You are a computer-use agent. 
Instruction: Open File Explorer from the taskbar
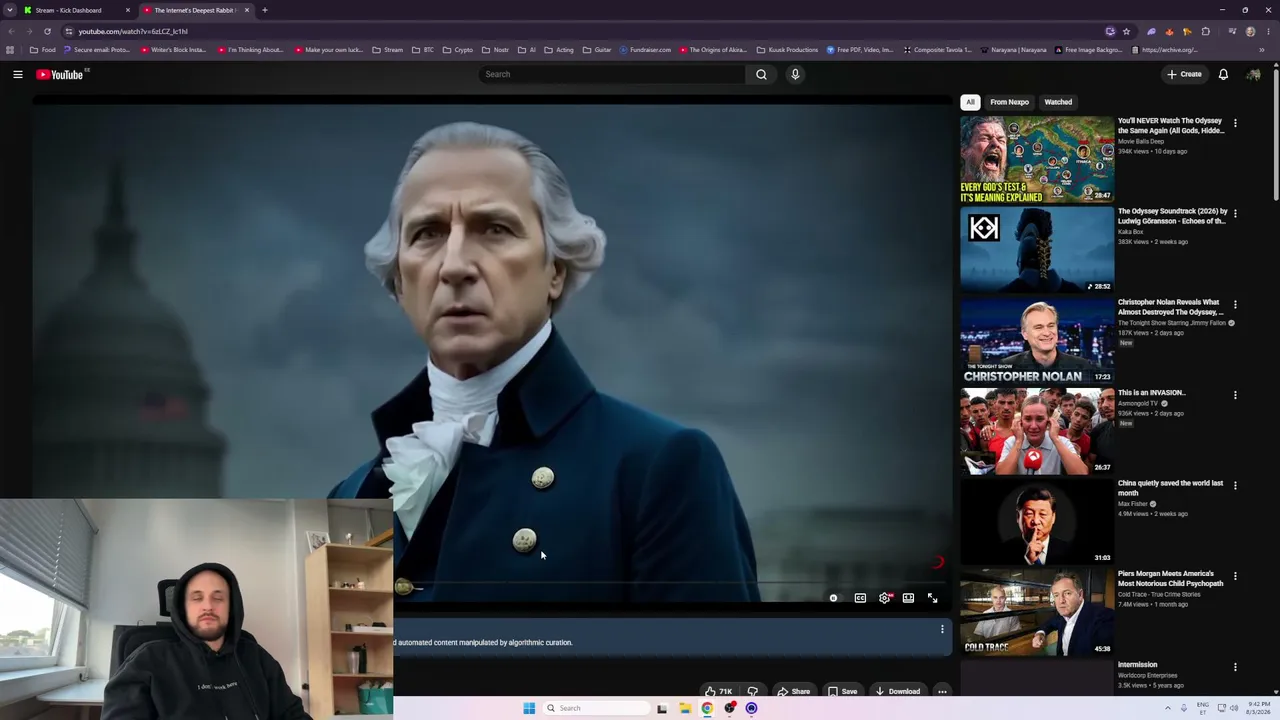coord(685,708)
